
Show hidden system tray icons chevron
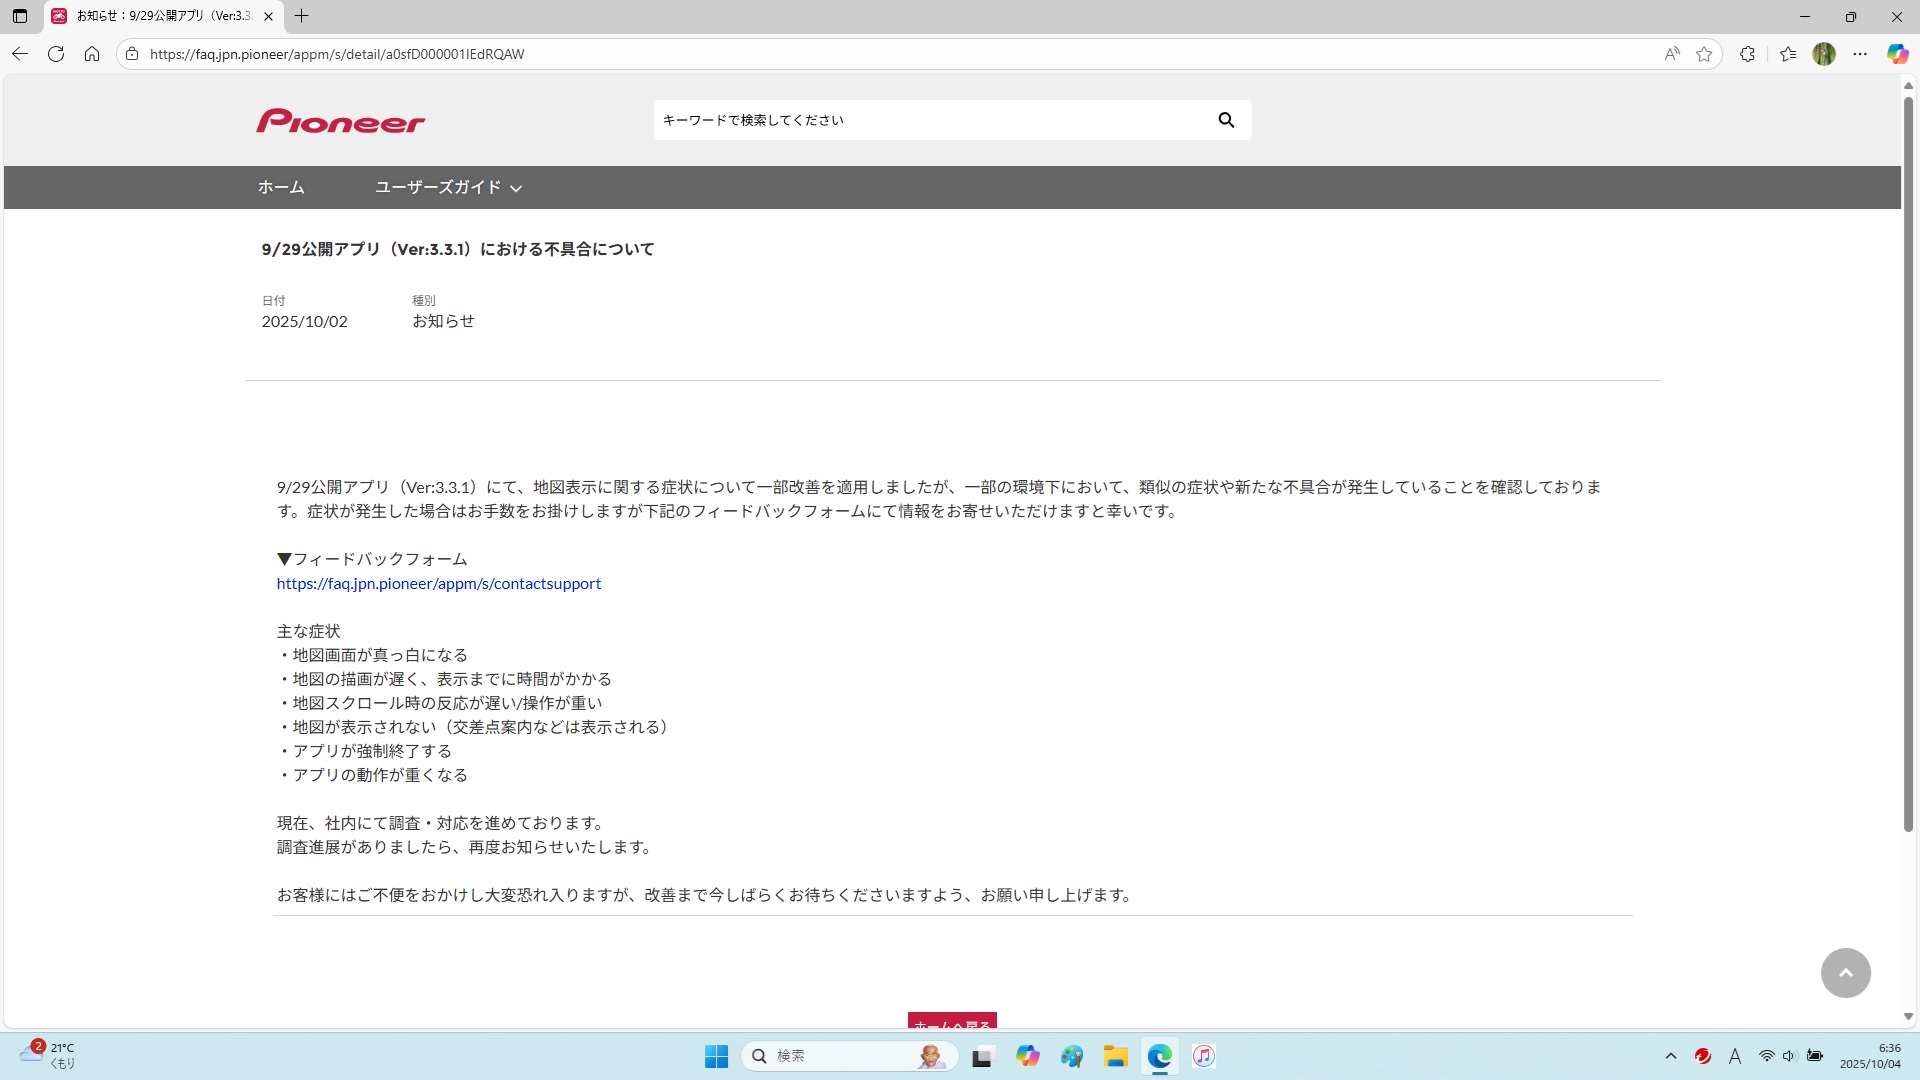(1670, 1056)
